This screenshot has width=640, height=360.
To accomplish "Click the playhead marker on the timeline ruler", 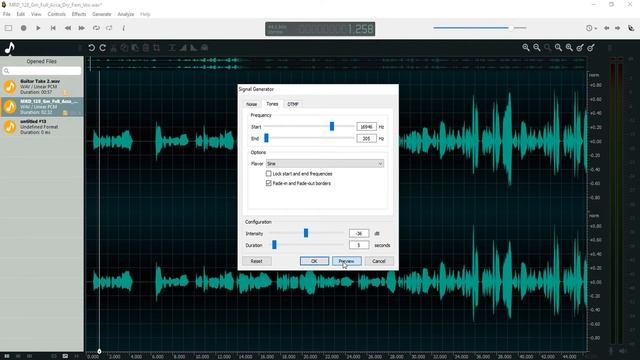I will 99,351.
